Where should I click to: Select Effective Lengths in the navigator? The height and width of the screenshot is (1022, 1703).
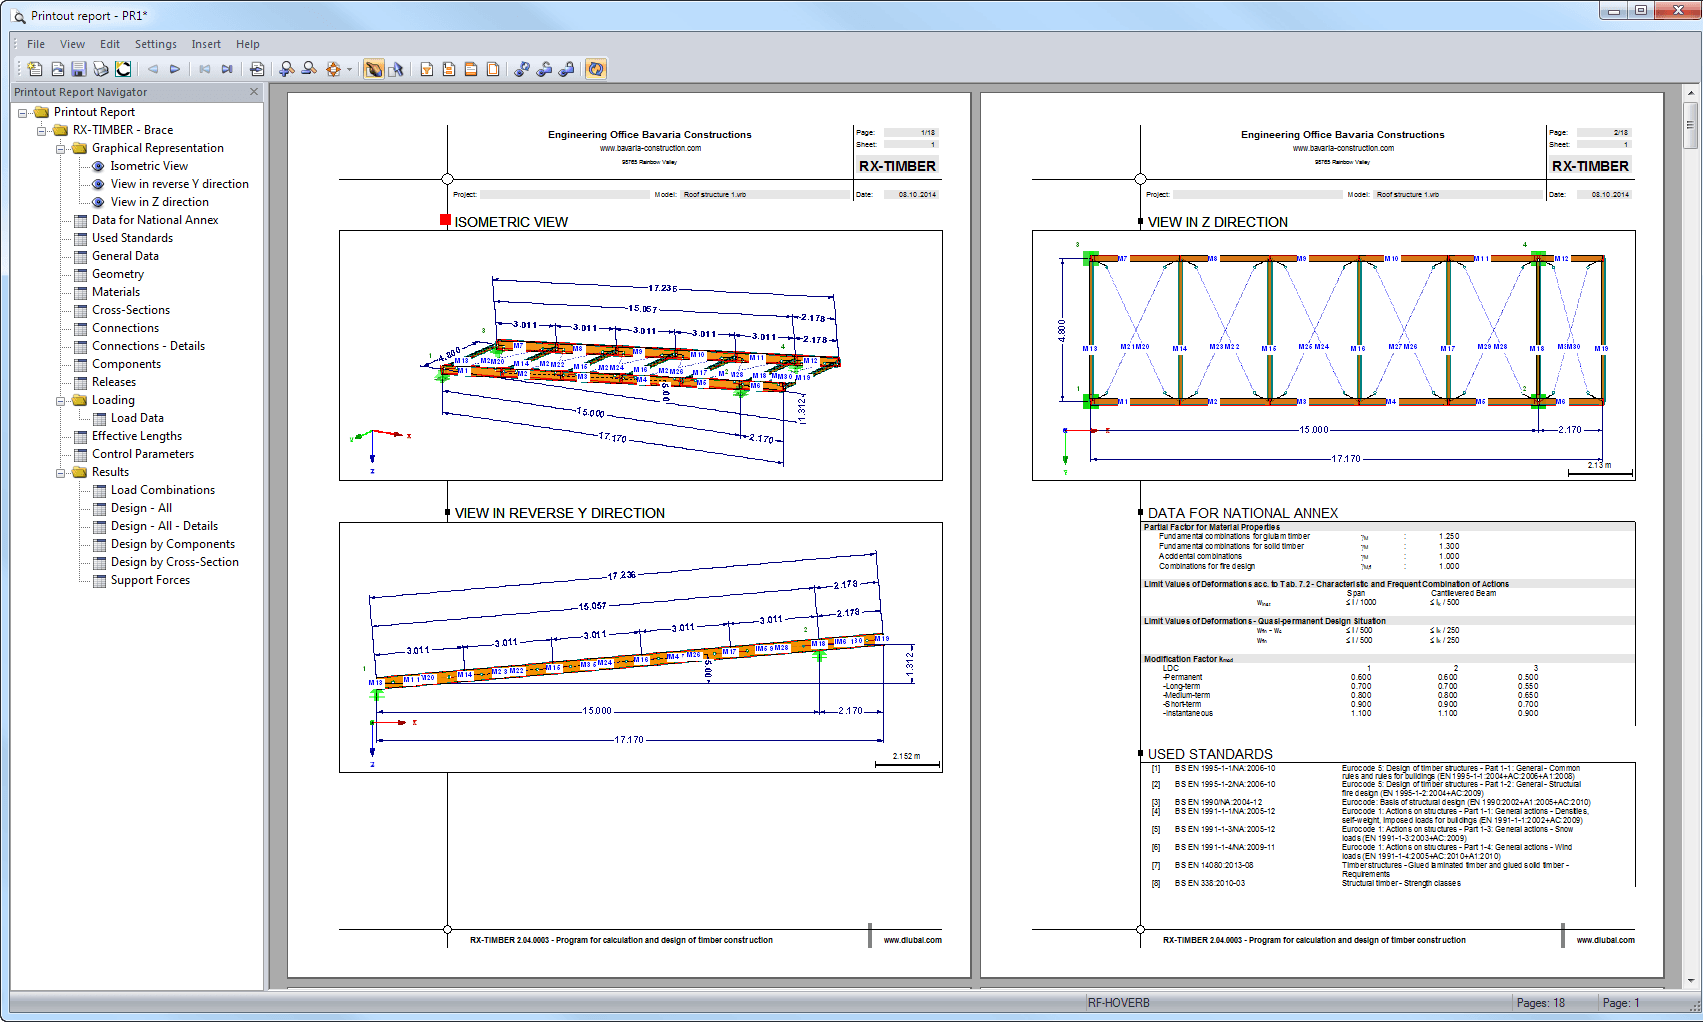click(x=137, y=436)
